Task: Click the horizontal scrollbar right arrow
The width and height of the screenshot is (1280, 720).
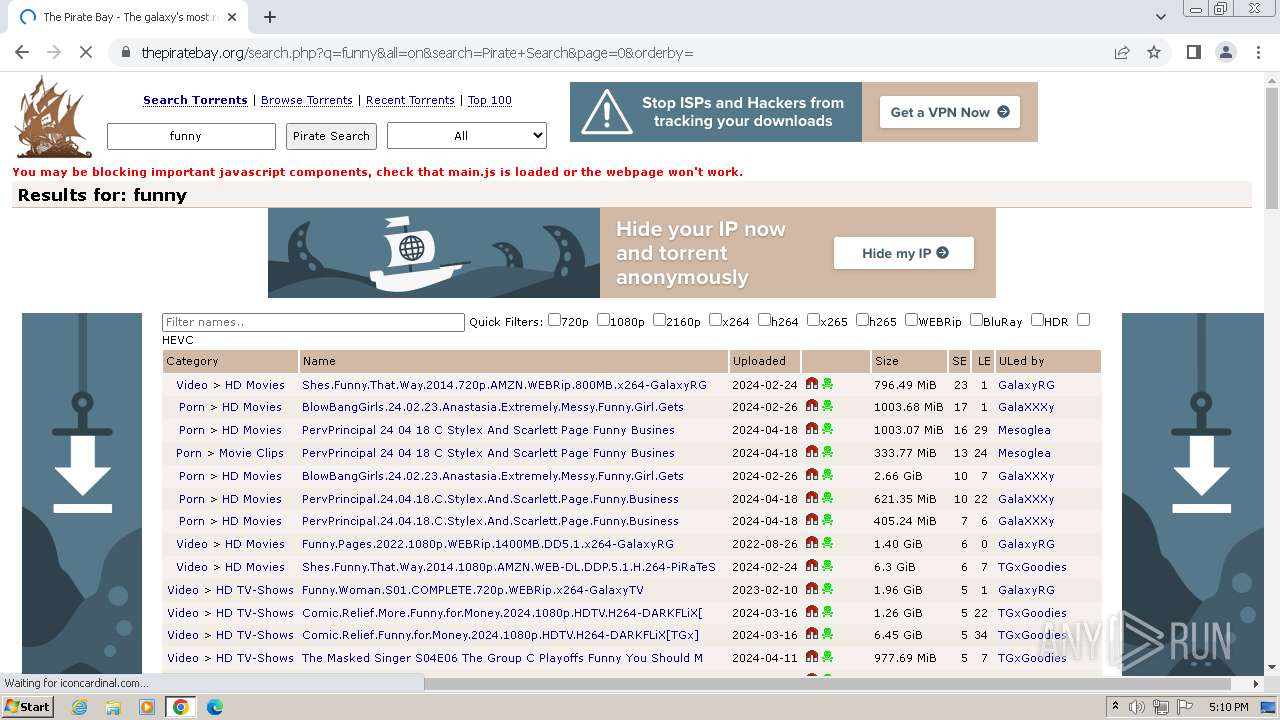Action: click(x=1256, y=684)
